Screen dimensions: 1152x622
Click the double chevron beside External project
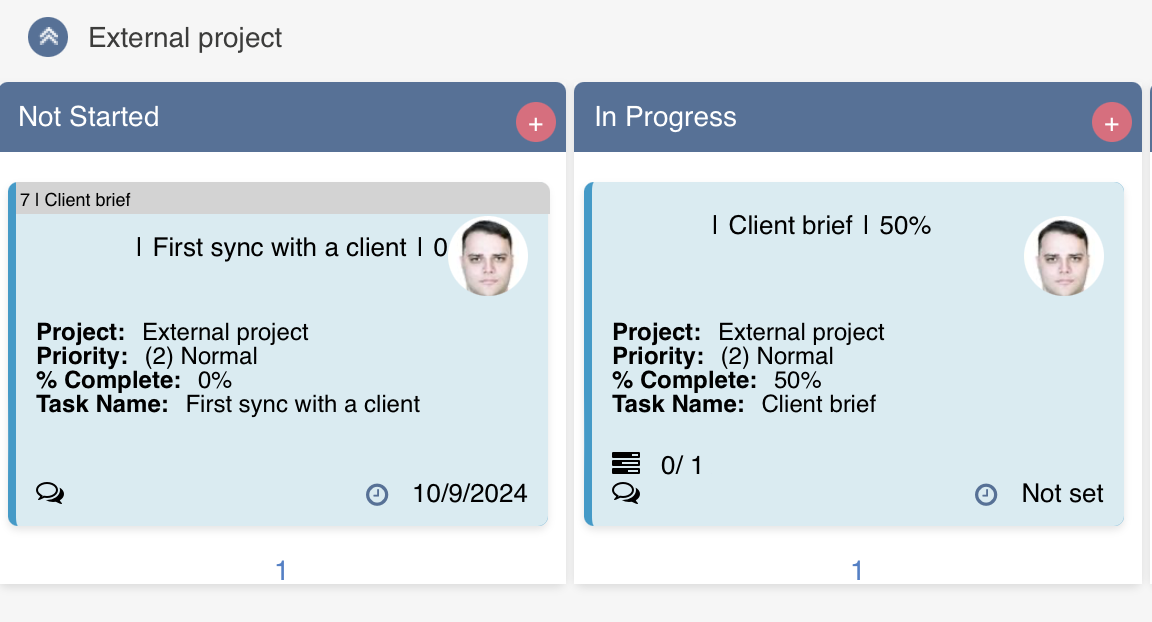46,37
